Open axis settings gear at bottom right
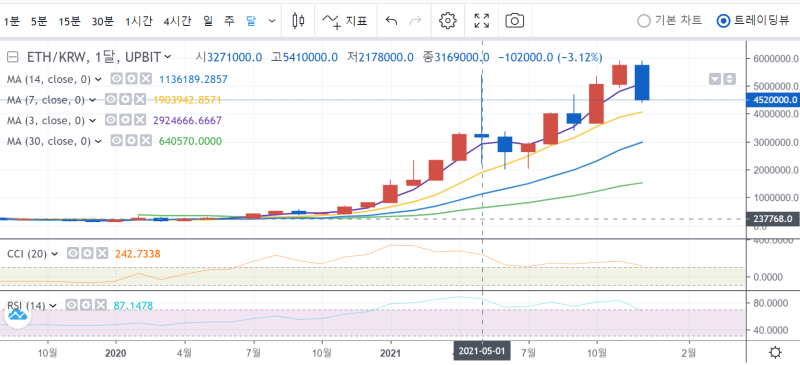Image resolution: width=800 pixels, height=365 pixels. pyautogui.click(x=775, y=352)
